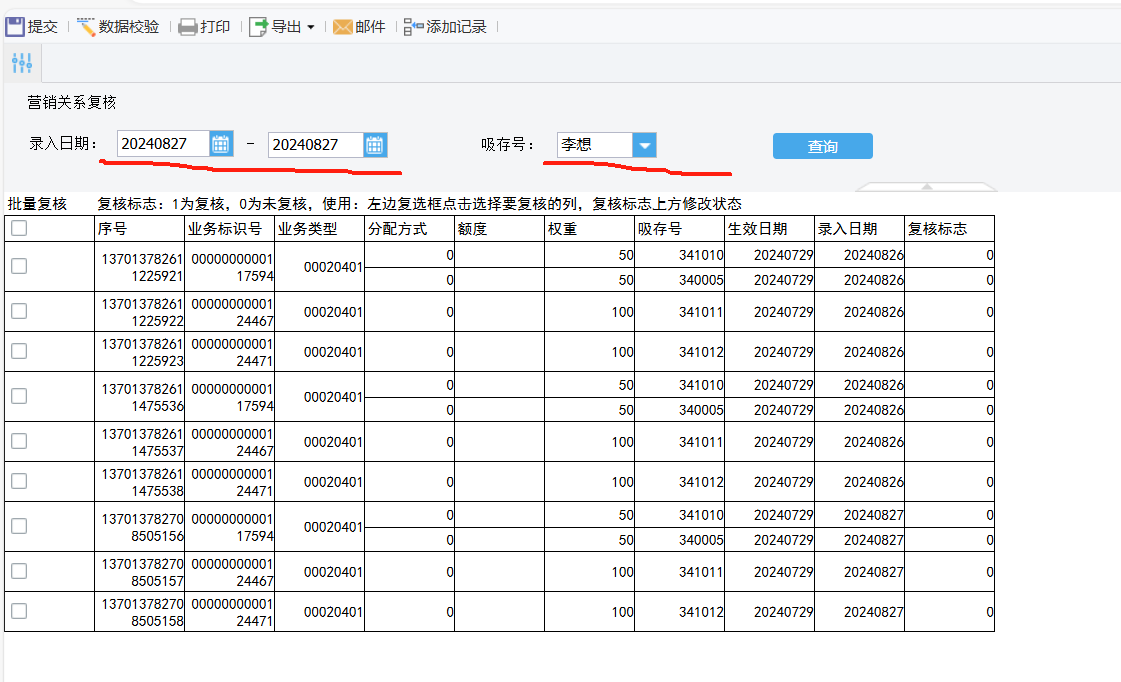Open calendar for the end 录入日期
Screen dimensions: 1121x682
pyautogui.click(x=375, y=145)
